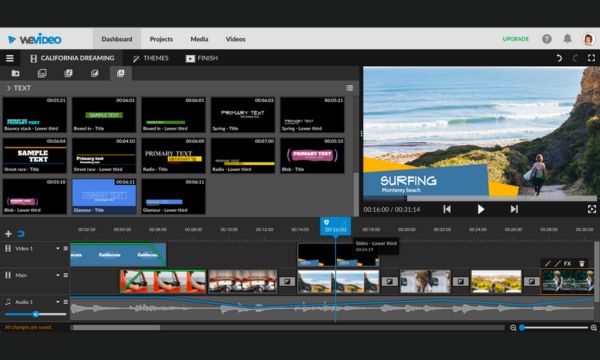The width and height of the screenshot is (600, 360).
Task: Collapse the TEXT section chevron
Action: [8, 88]
